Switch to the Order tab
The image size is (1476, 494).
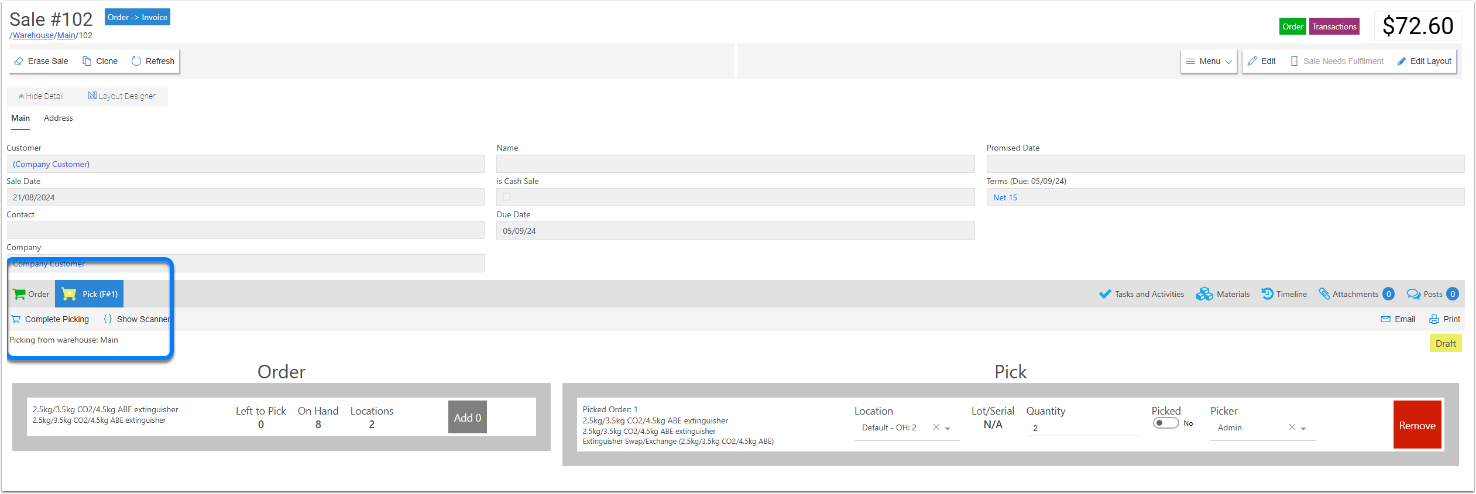tap(31, 294)
